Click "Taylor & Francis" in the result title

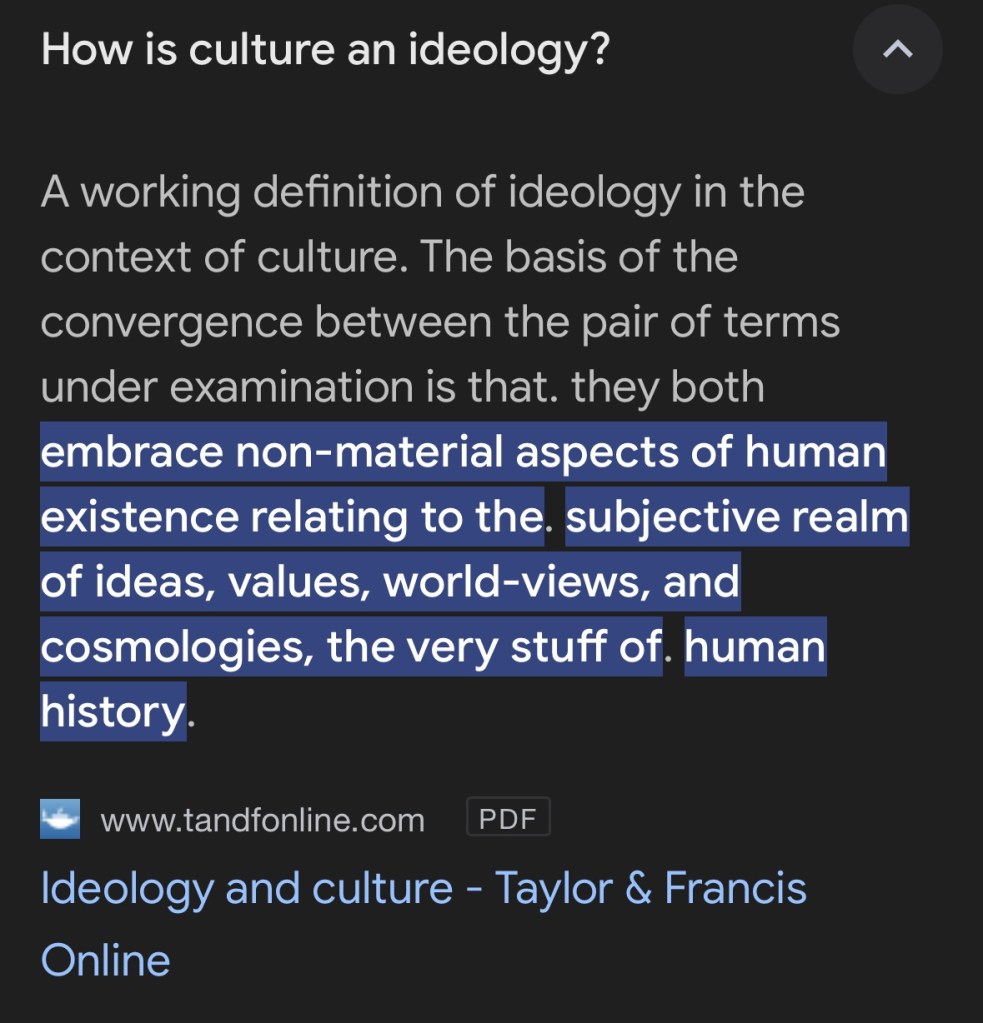[650, 888]
